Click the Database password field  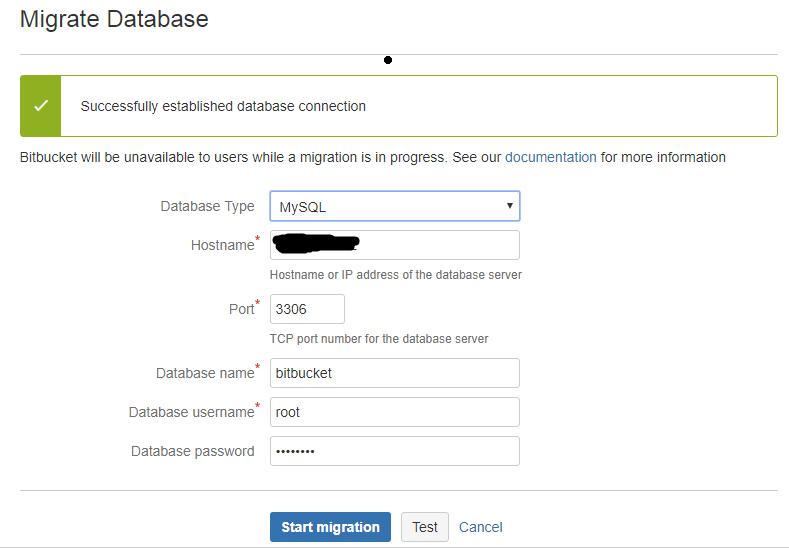(394, 451)
